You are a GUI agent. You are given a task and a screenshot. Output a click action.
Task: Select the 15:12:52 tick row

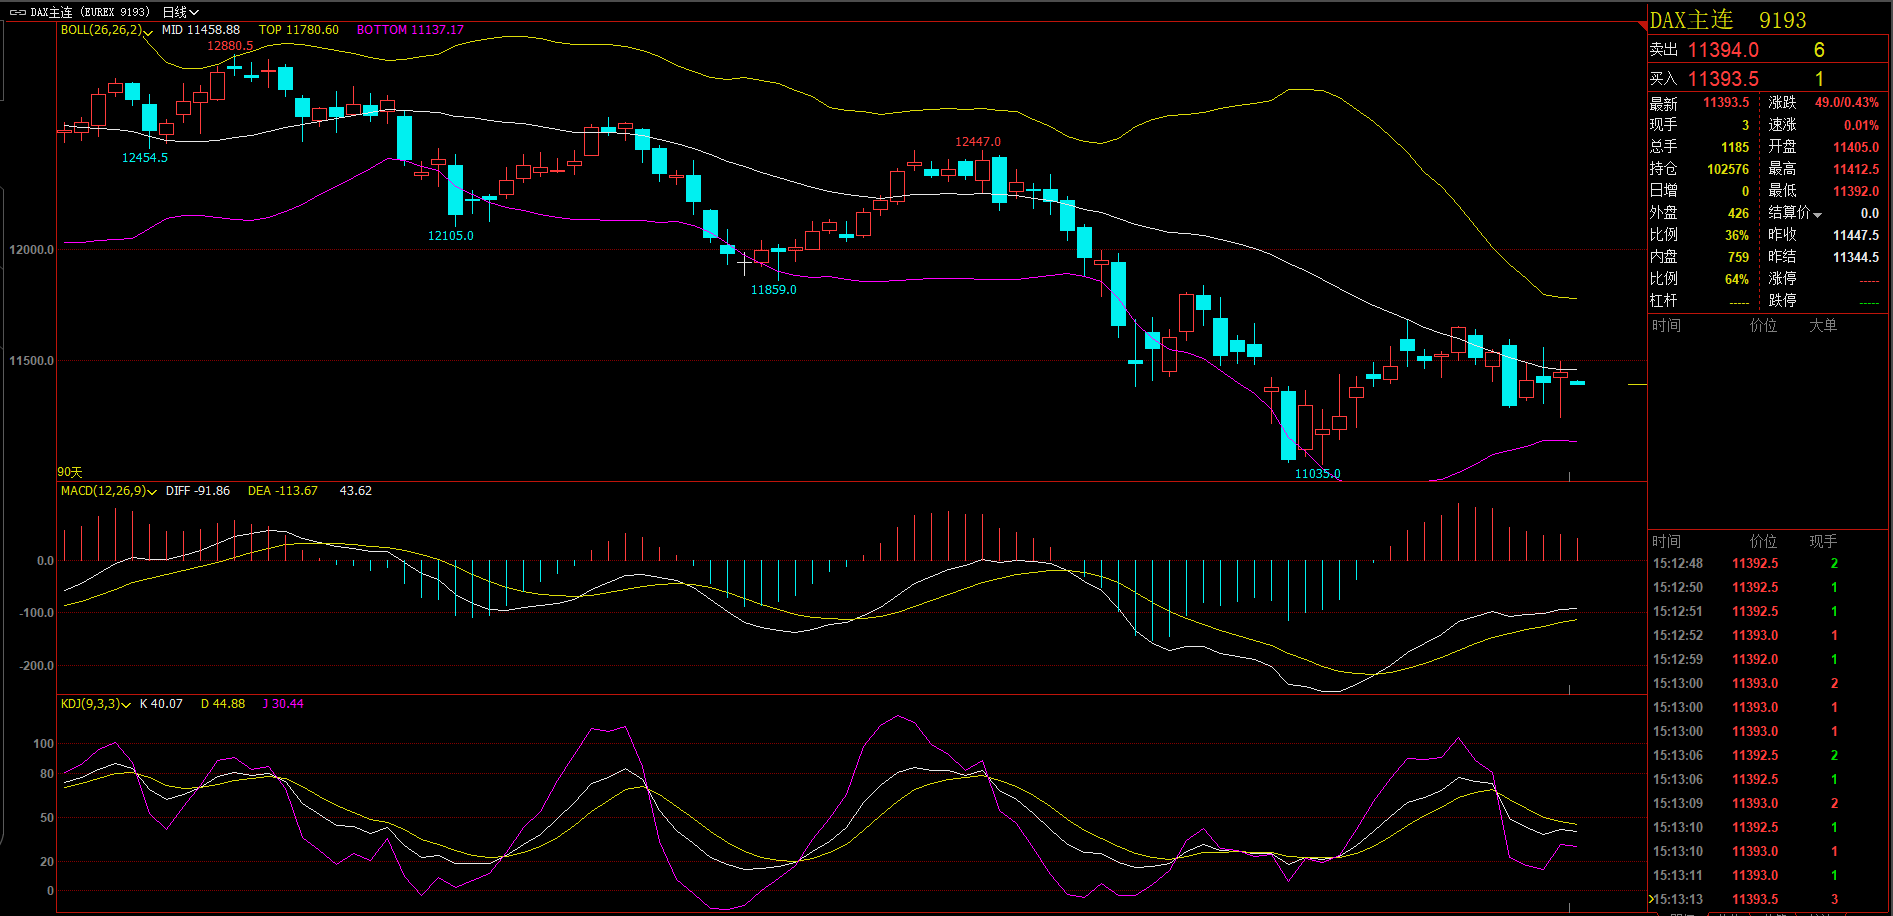pyautogui.click(x=1767, y=636)
